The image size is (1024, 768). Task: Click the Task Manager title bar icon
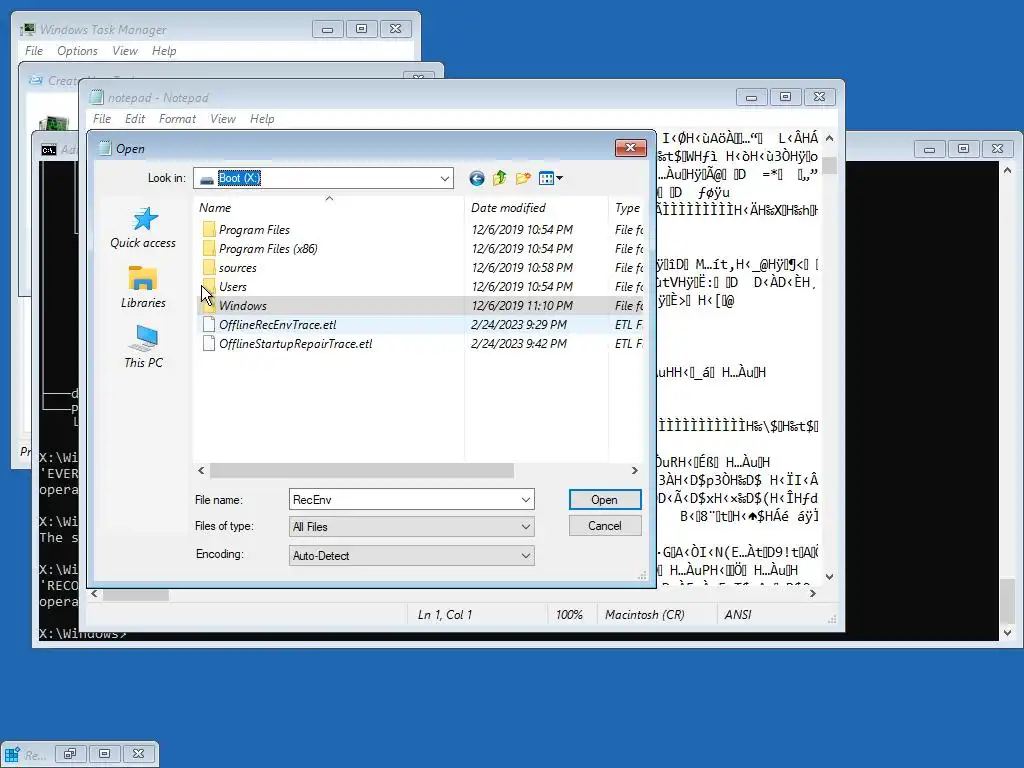click(x=28, y=29)
